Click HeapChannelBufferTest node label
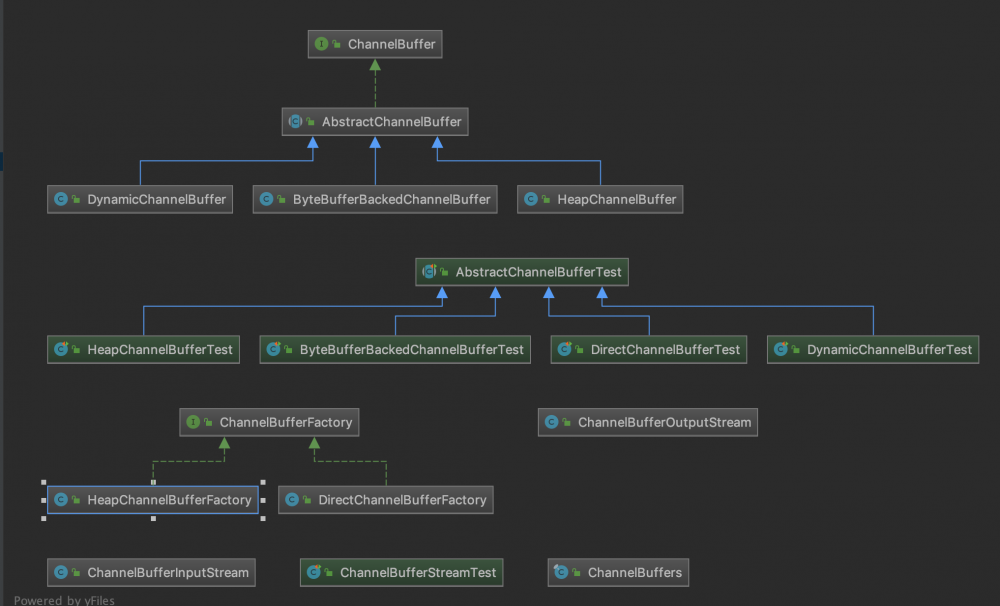This screenshot has width=1000, height=606. pyautogui.click(x=159, y=349)
